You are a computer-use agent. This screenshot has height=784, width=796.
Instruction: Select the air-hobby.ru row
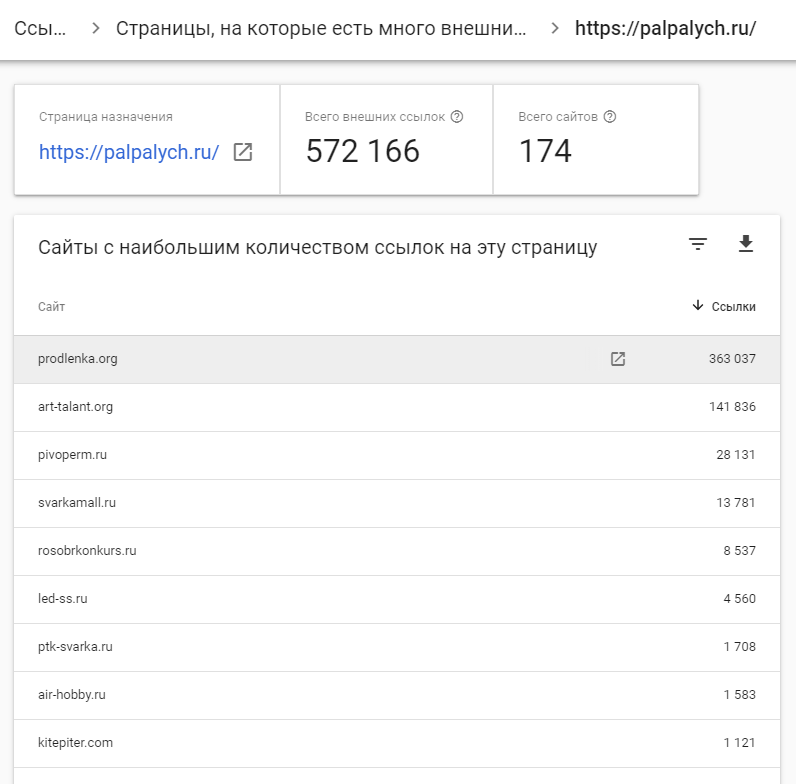397,695
